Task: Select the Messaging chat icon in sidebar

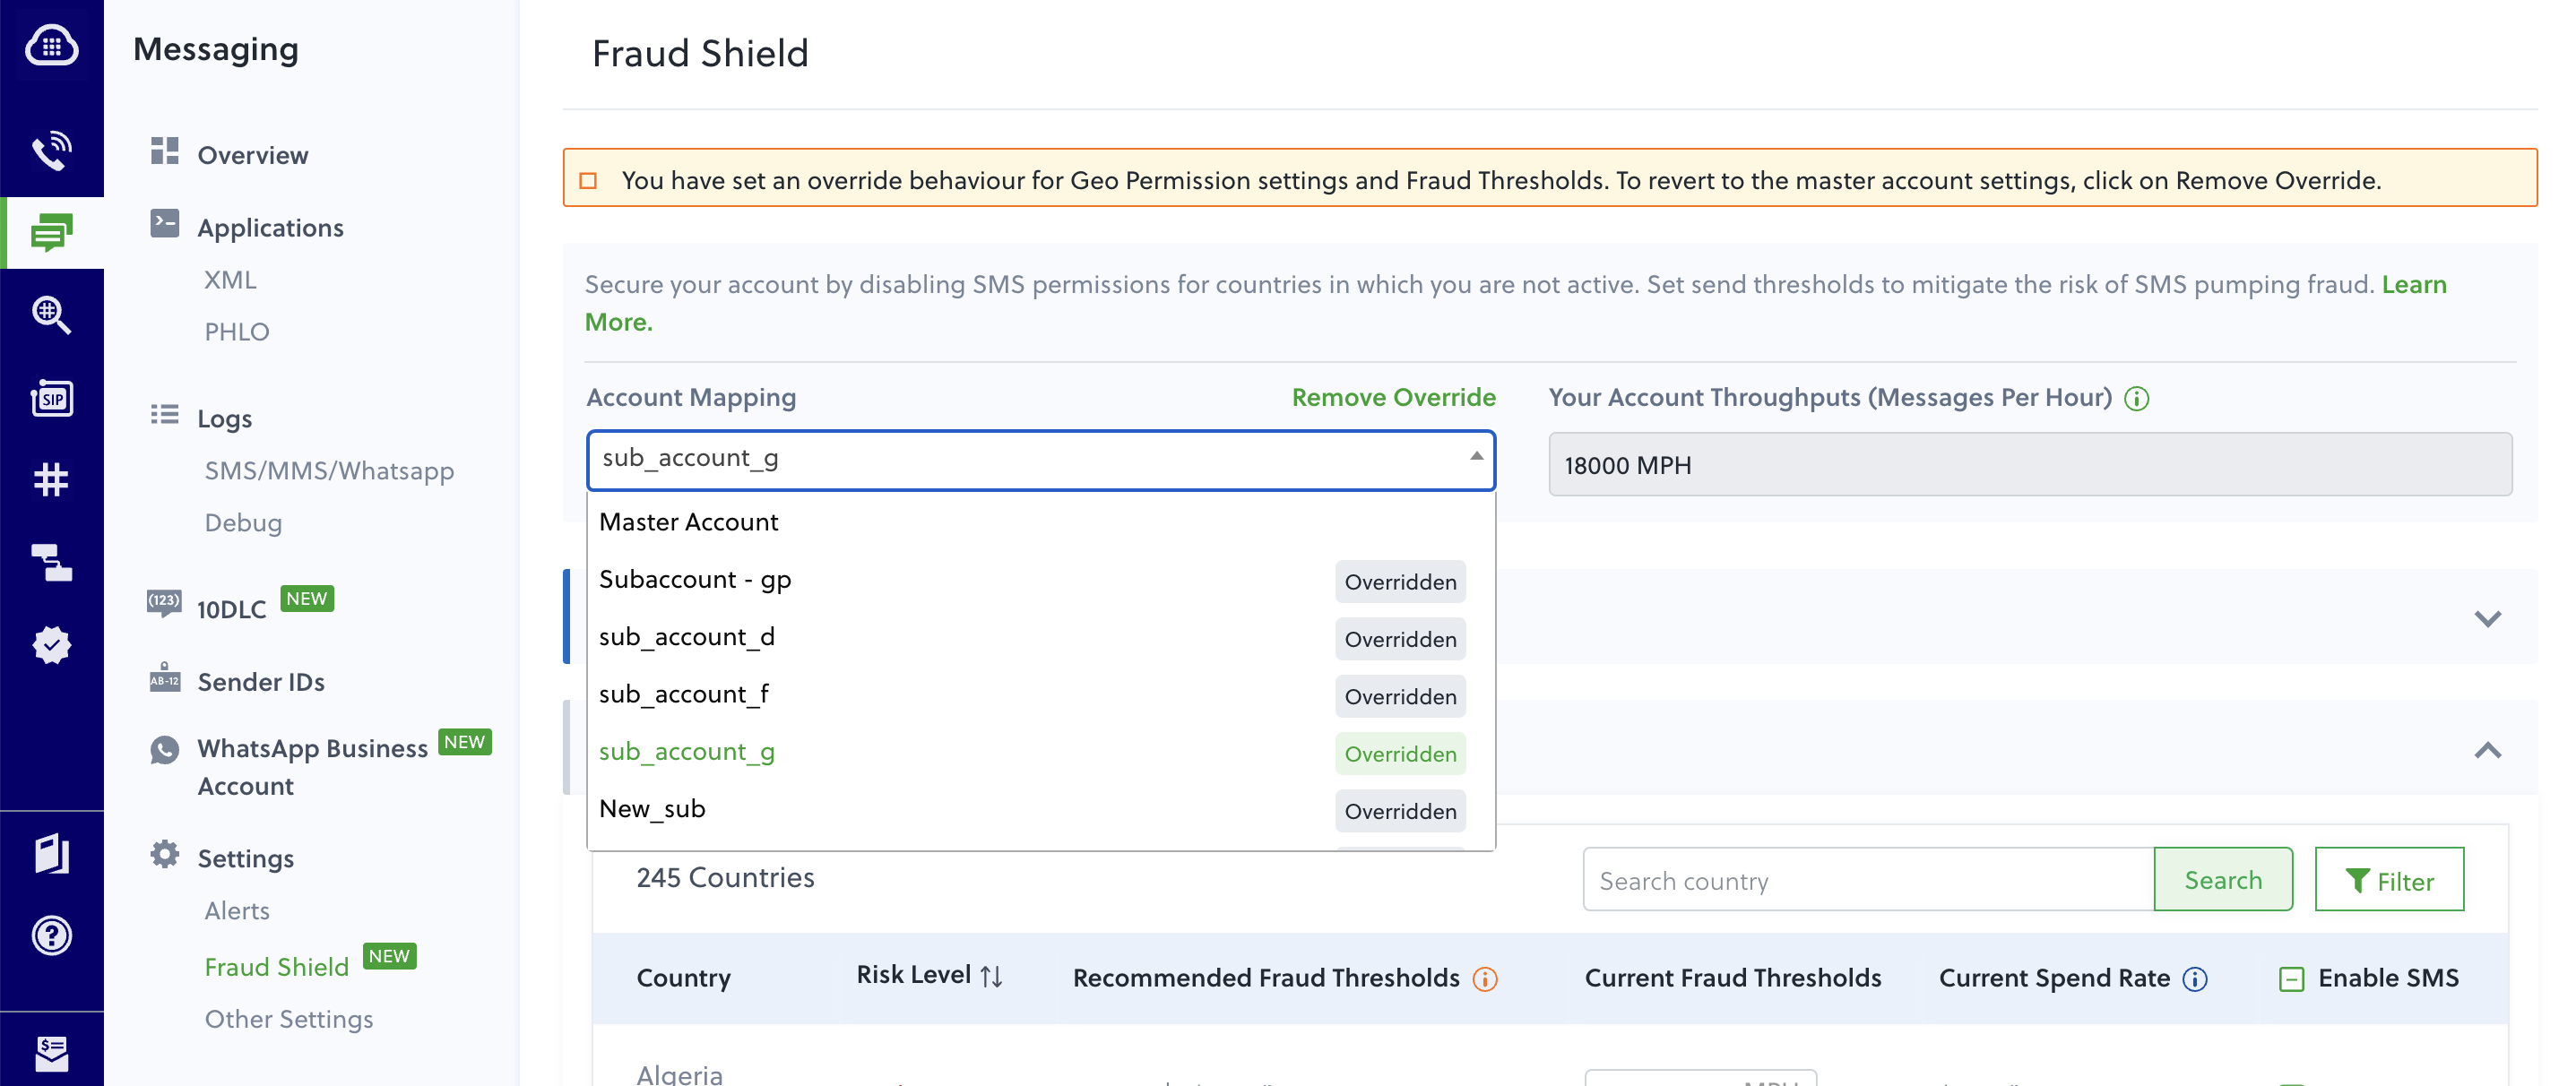Action: coord(51,231)
